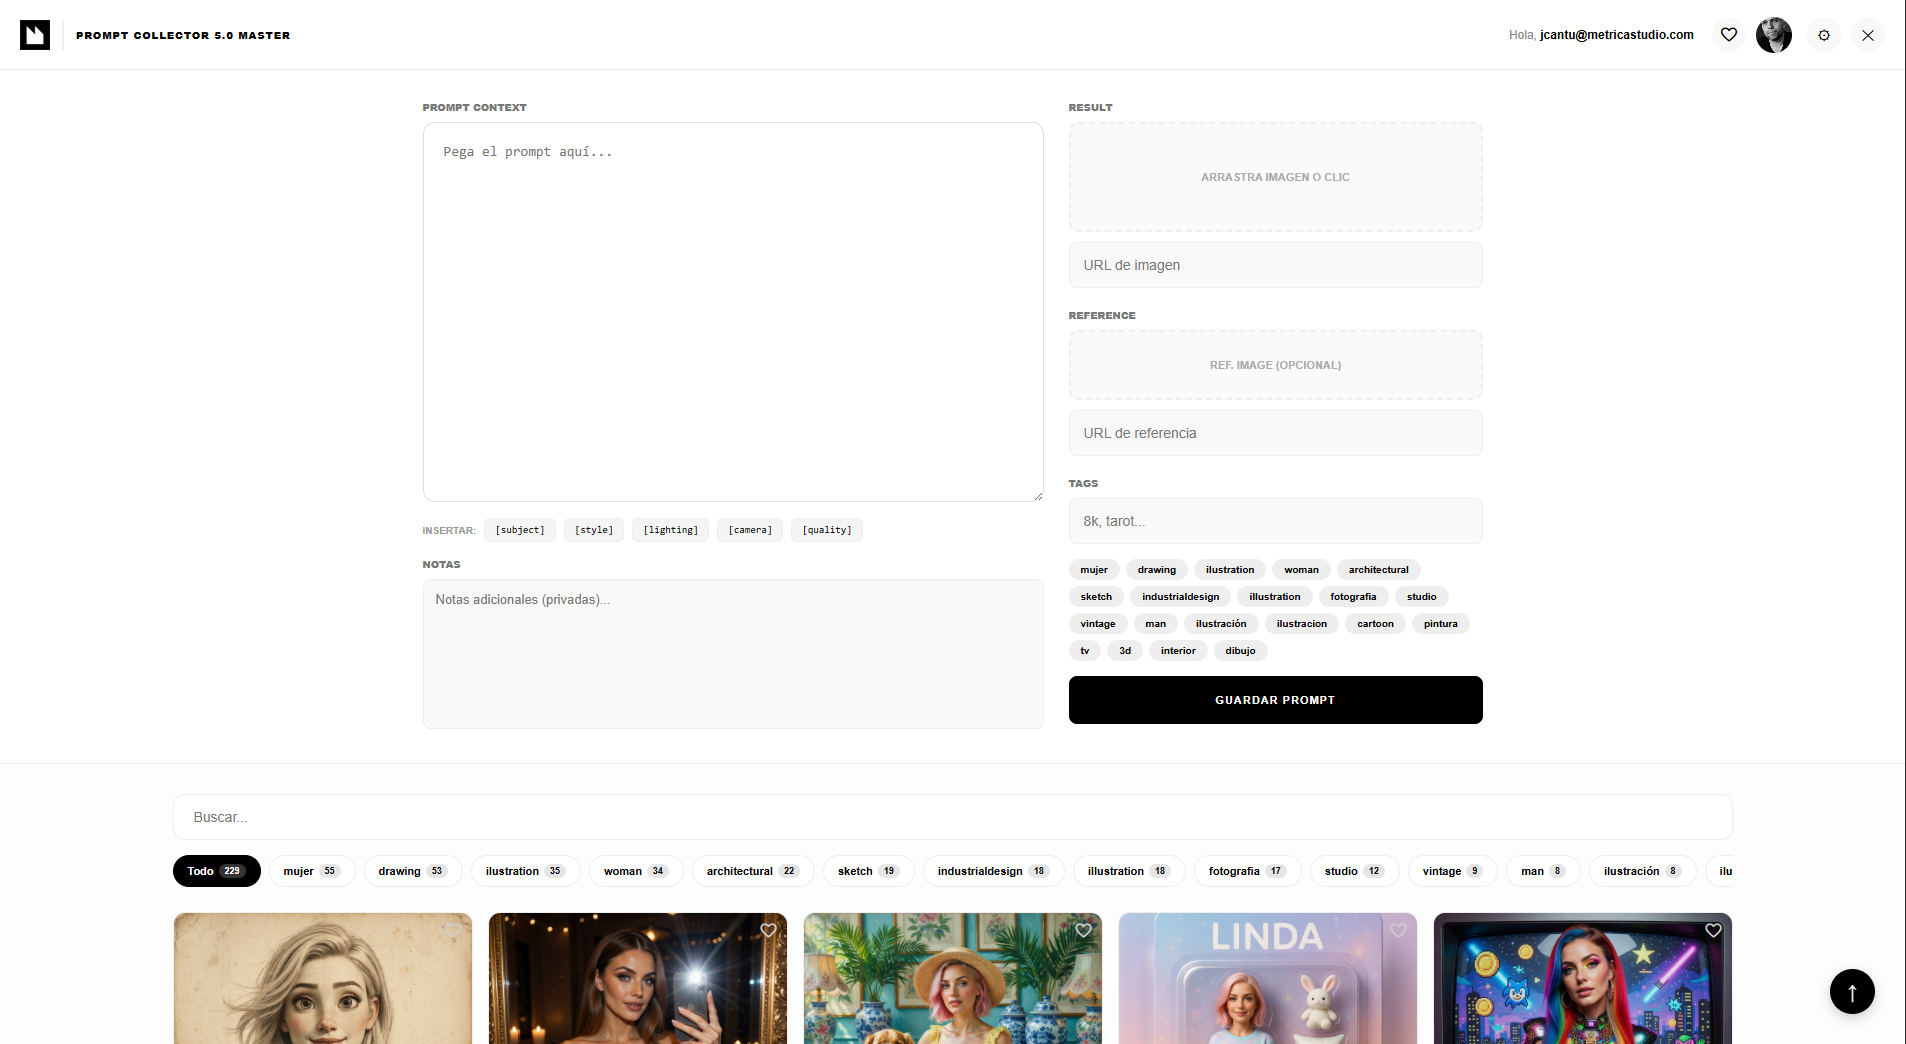
Task: Click the orange X close icon
Action: 1867,35
